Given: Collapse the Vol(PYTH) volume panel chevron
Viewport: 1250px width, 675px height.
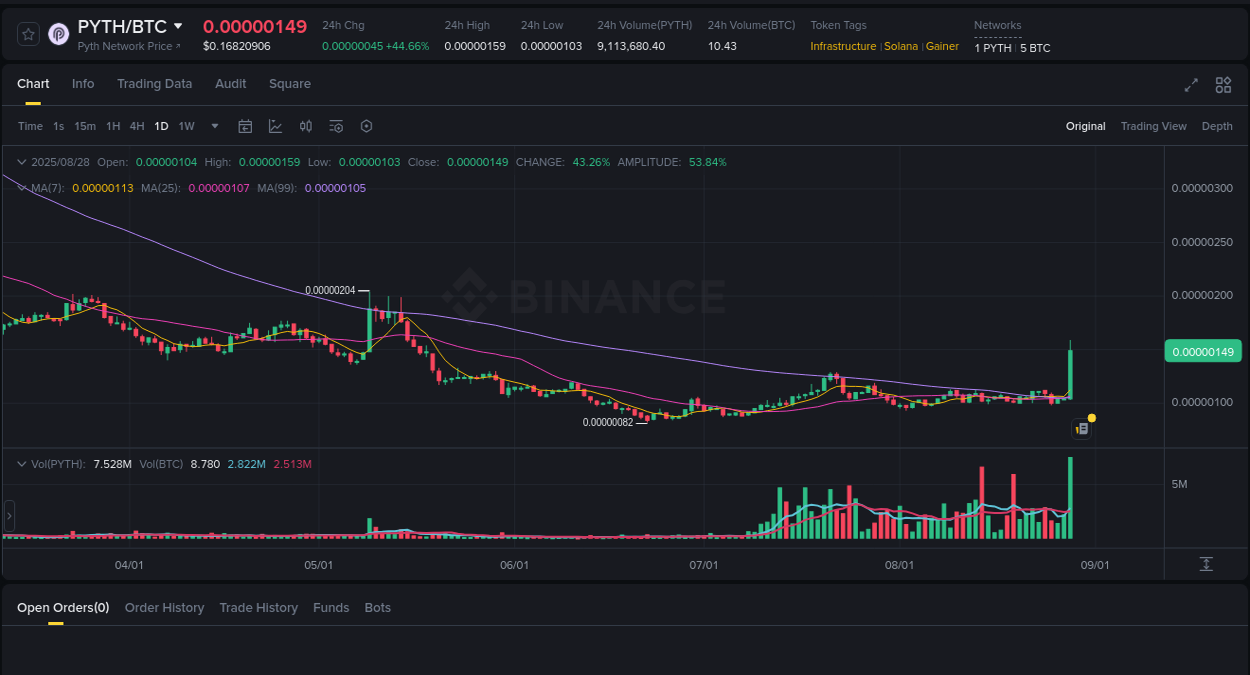Looking at the screenshot, I should pyautogui.click(x=20, y=463).
